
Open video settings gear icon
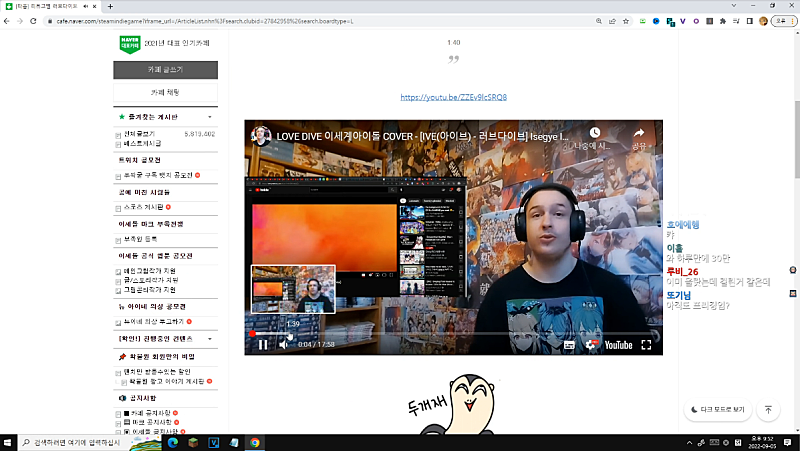pos(590,345)
